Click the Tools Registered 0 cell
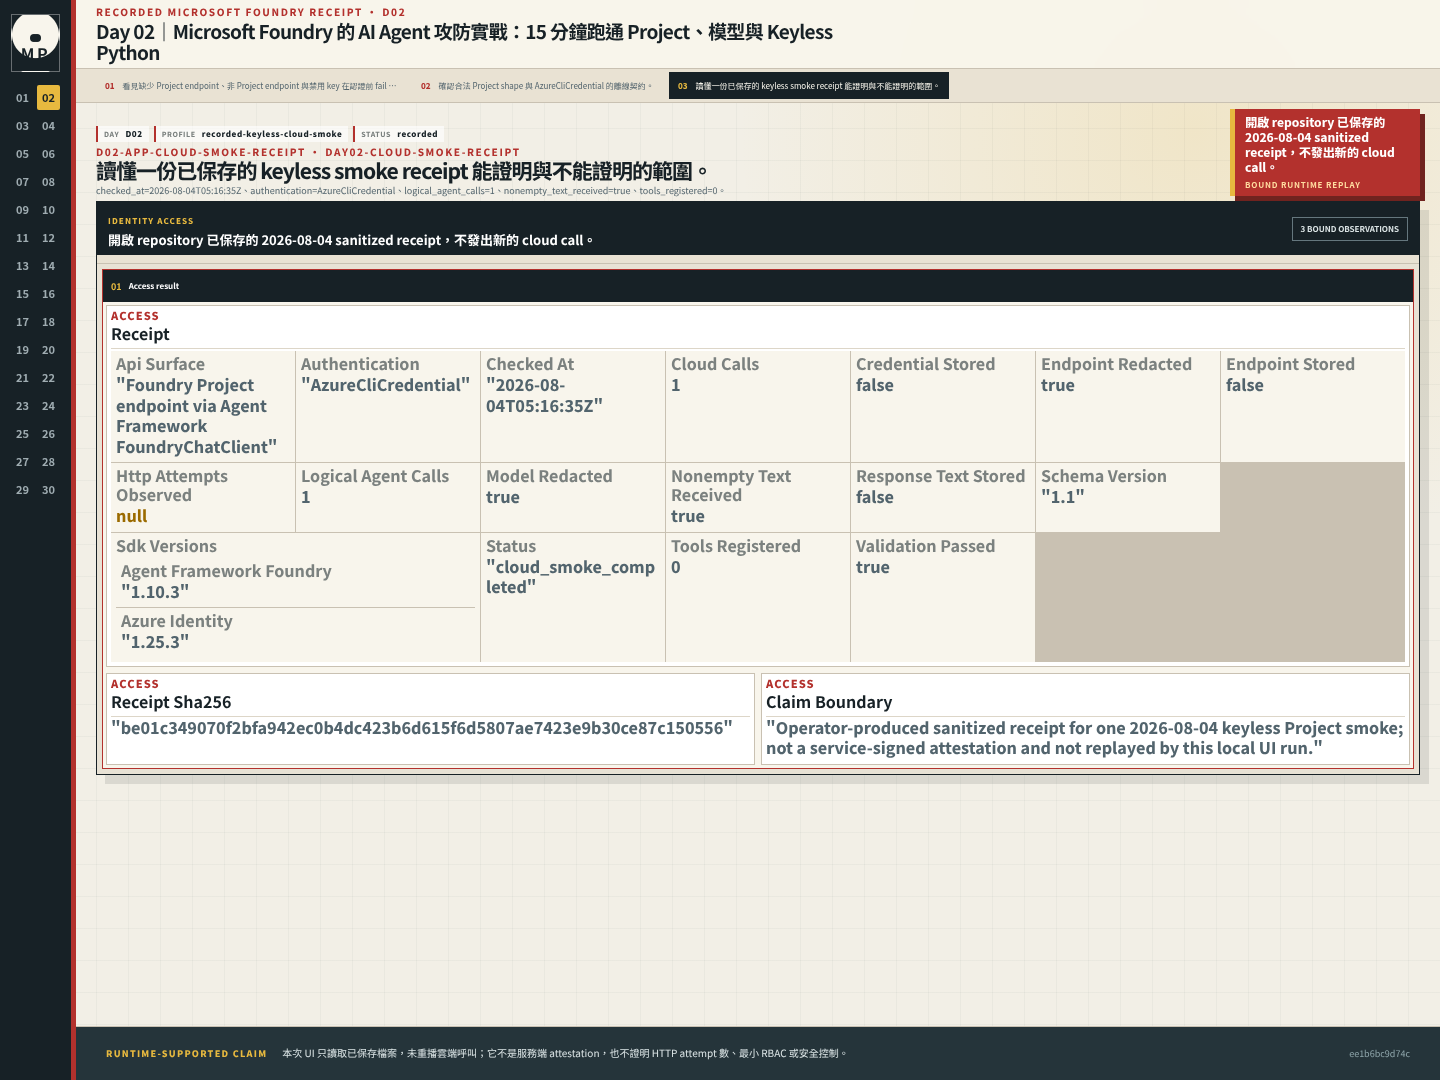Viewport: 1440px width, 1080px height. click(x=758, y=597)
